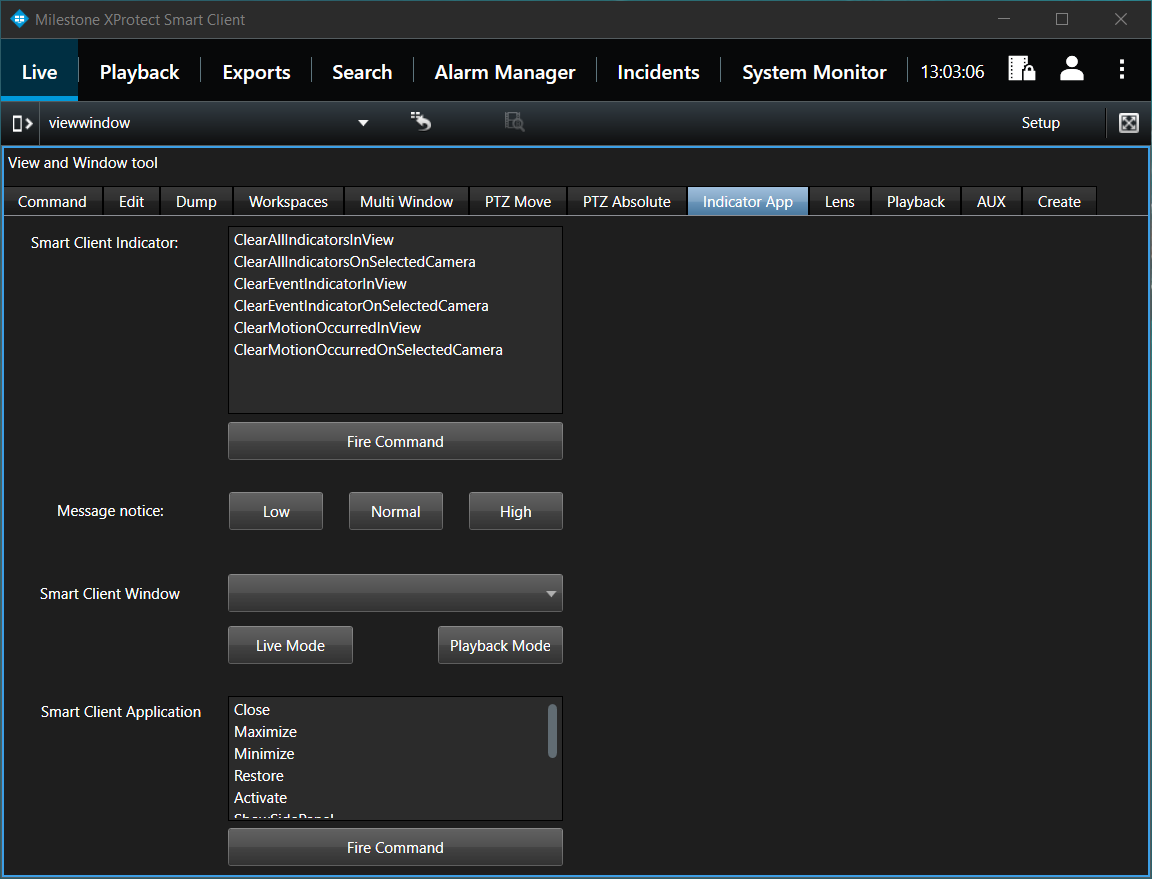Toggle the side pane collapse icon
The image size is (1152, 879).
click(x=22, y=123)
